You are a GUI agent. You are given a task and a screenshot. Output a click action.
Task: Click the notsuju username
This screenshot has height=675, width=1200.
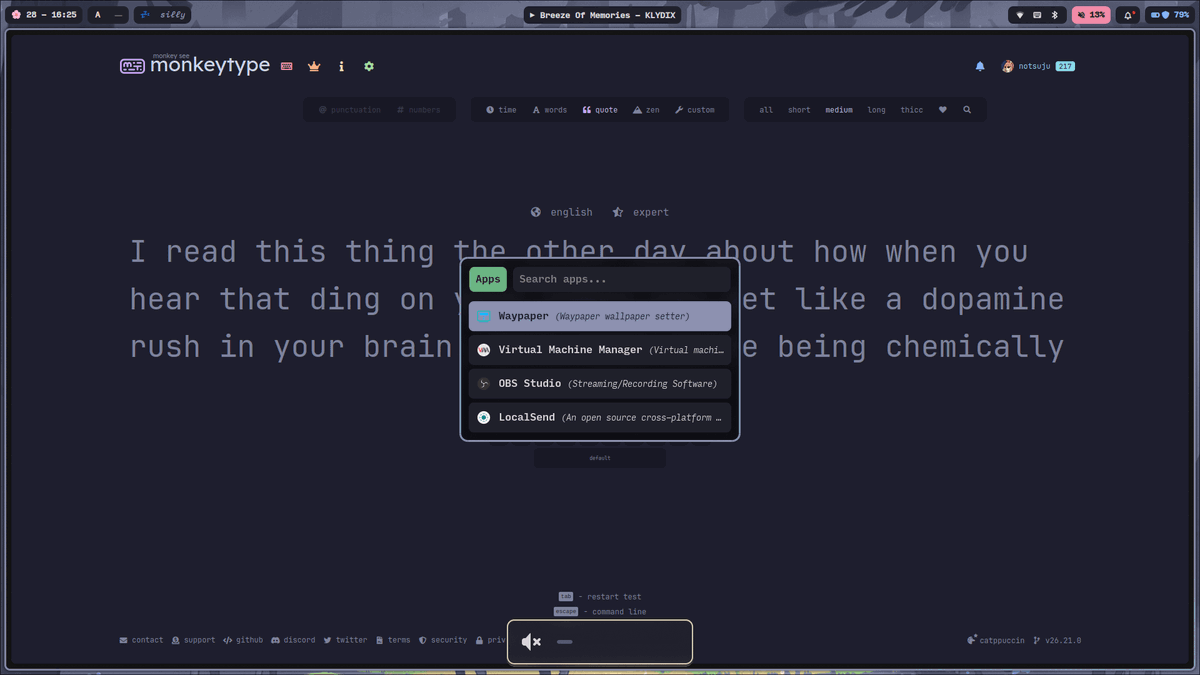[x=1035, y=66]
